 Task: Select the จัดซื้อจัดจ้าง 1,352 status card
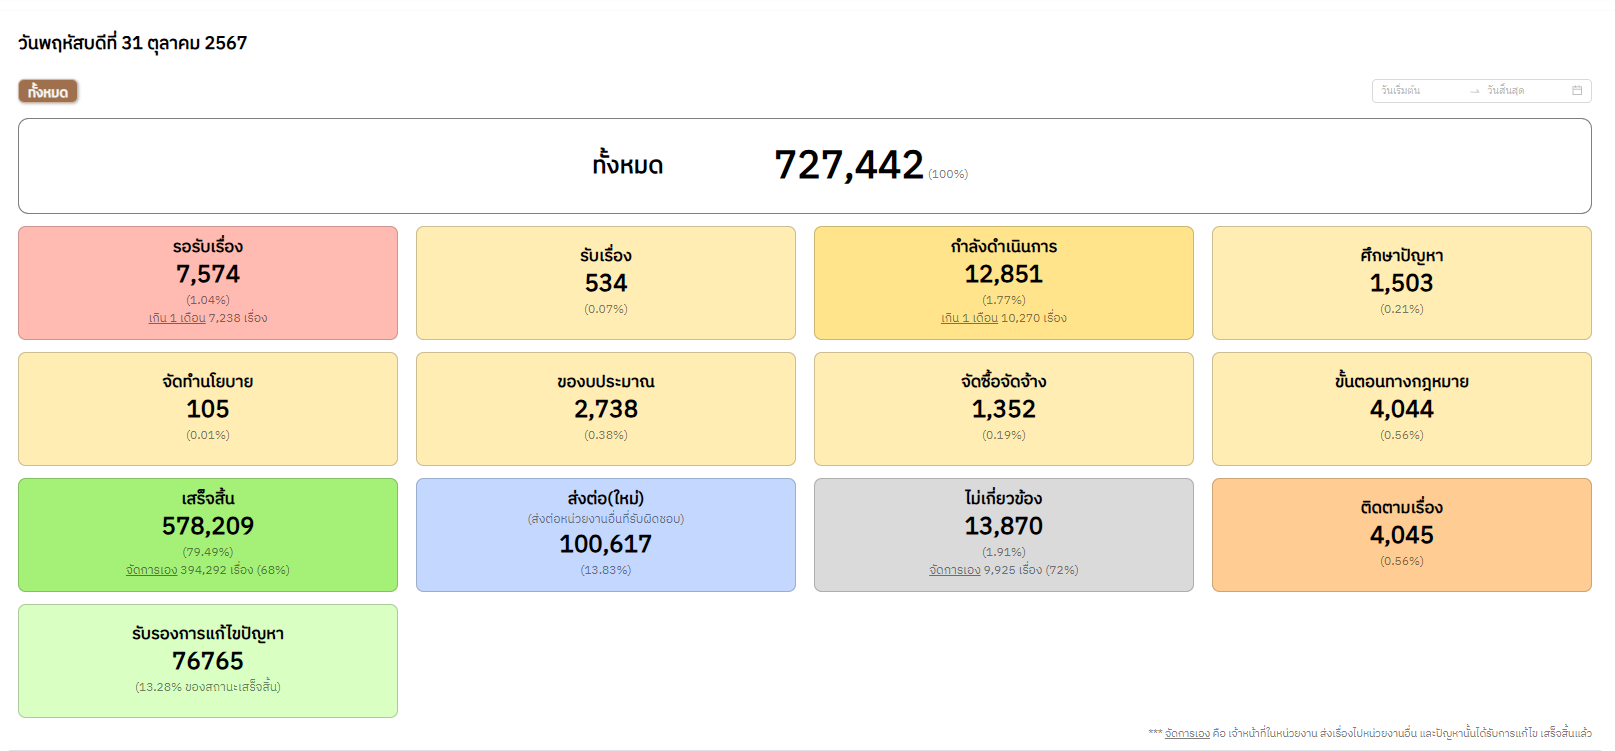pyautogui.click(x=1003, y=409)
